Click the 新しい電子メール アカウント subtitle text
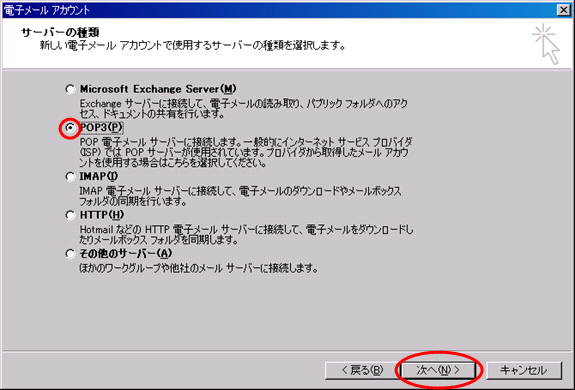This screenshot has height=390, width=575. pos(193,45)
